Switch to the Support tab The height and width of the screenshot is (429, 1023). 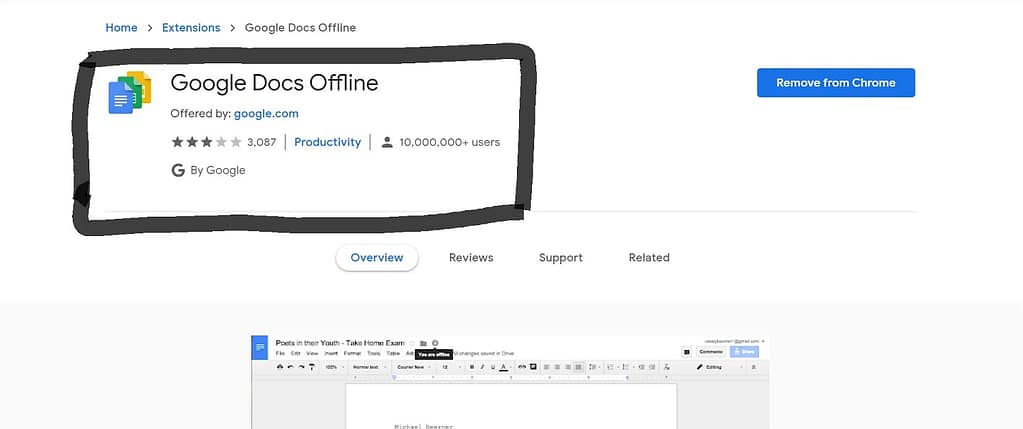pos(560,257)
